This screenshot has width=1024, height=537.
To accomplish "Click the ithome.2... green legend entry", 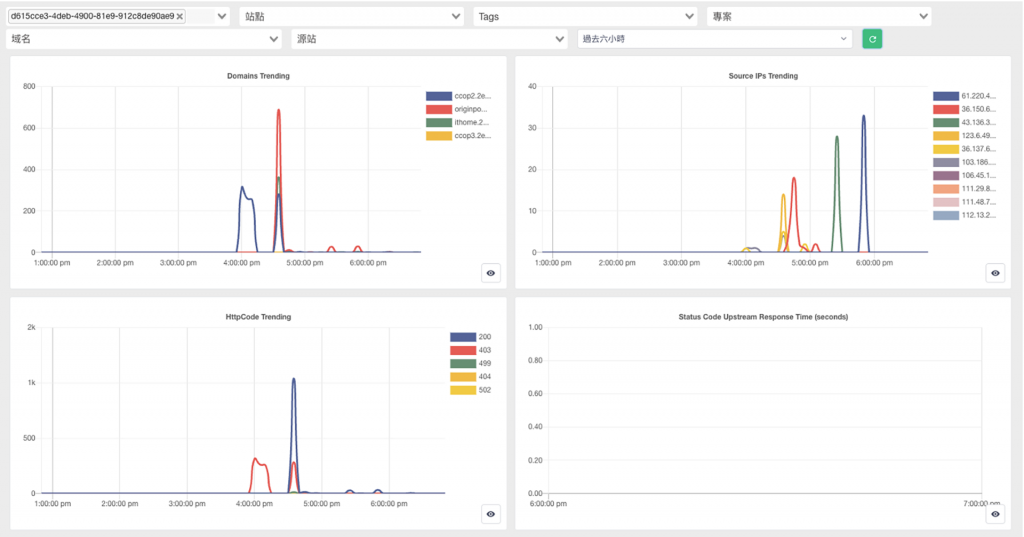I will 457,122.
